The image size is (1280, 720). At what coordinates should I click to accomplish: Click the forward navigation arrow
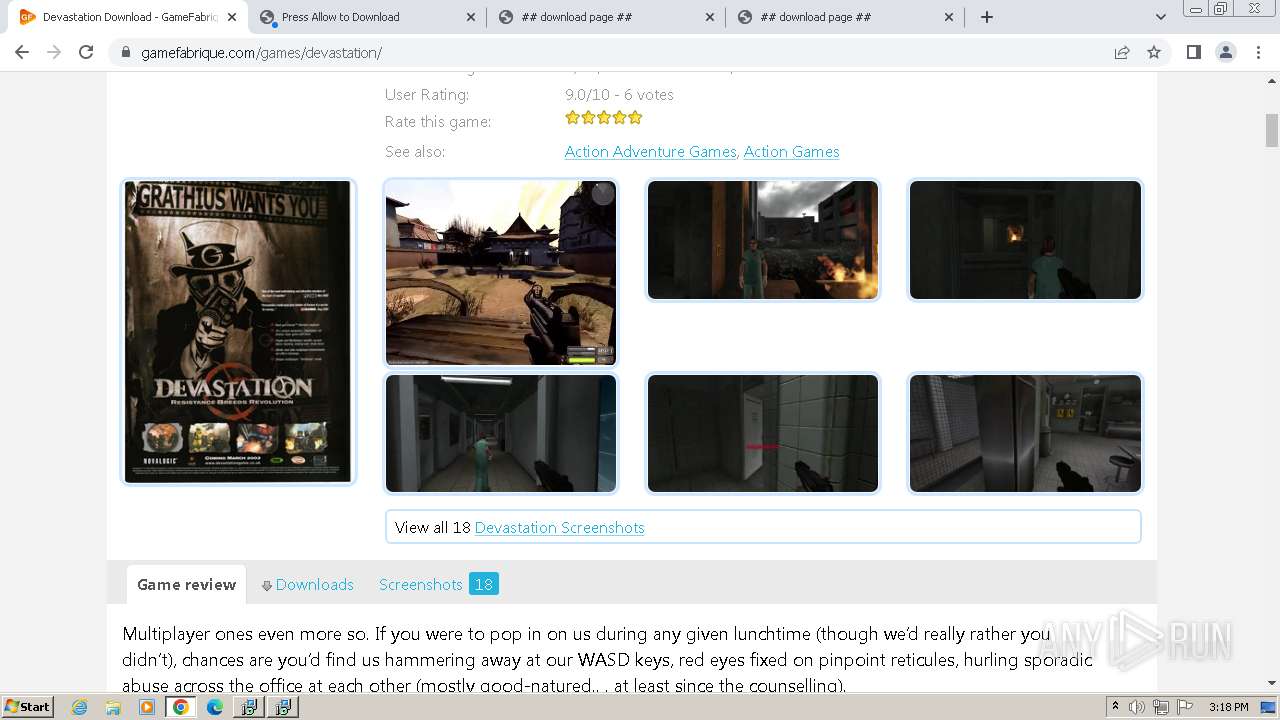(x=54, y=52)
